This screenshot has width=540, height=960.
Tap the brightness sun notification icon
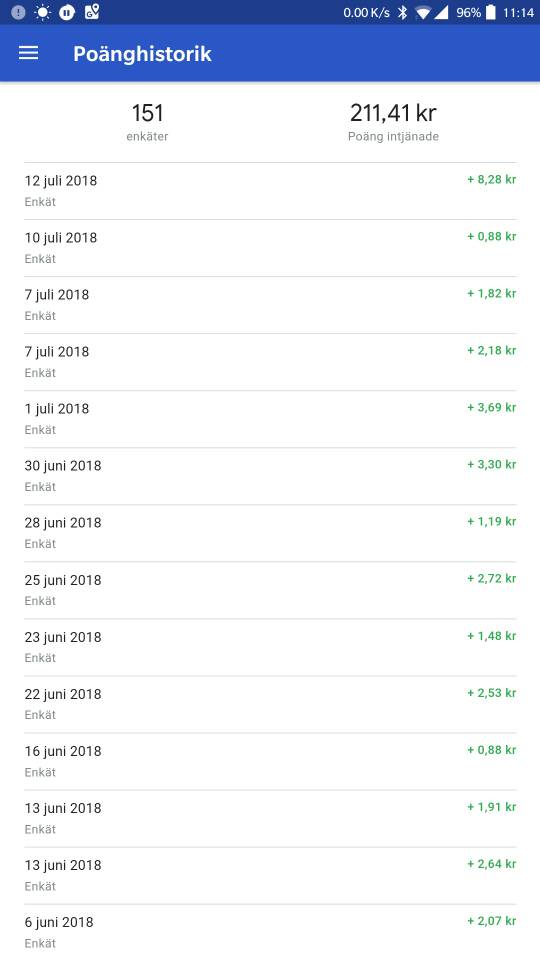tap(42, 12)
